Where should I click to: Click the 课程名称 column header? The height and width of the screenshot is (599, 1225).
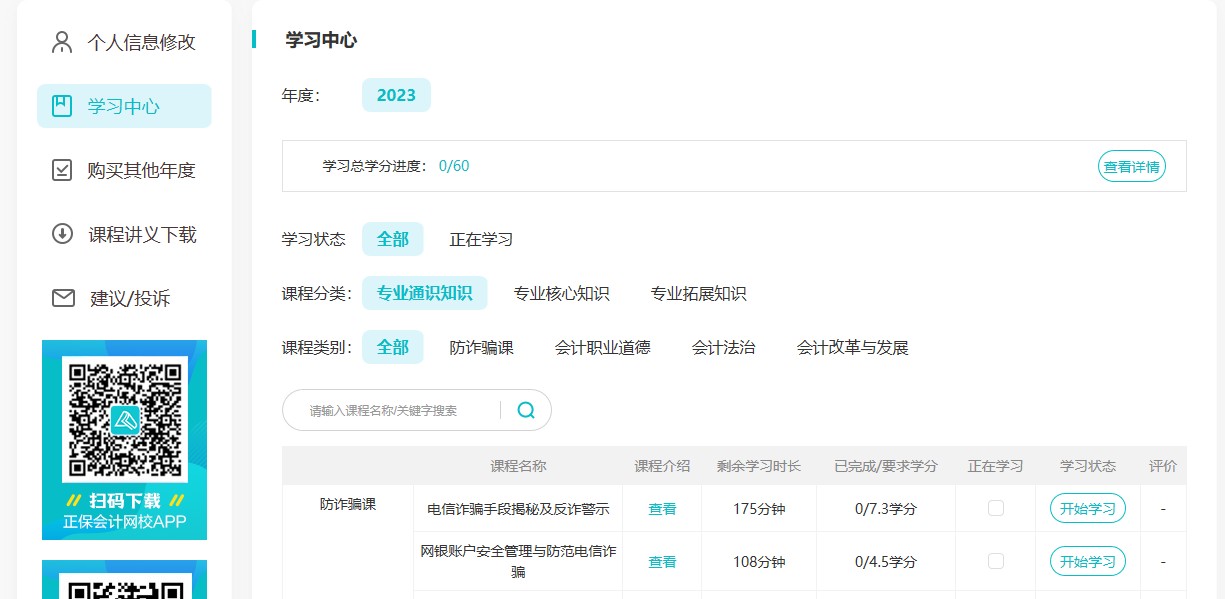518,466
